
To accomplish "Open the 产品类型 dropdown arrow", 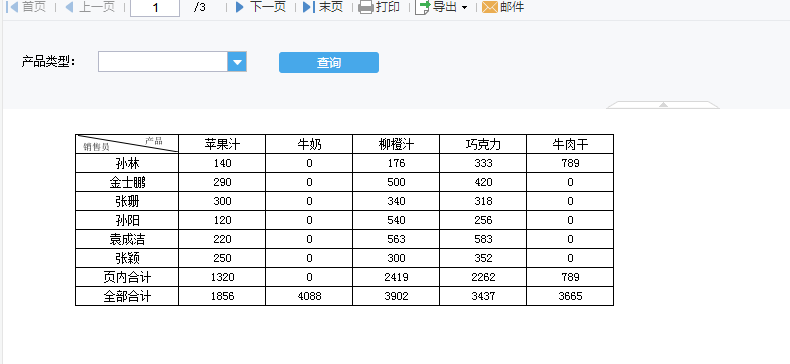I will point(237,62).
